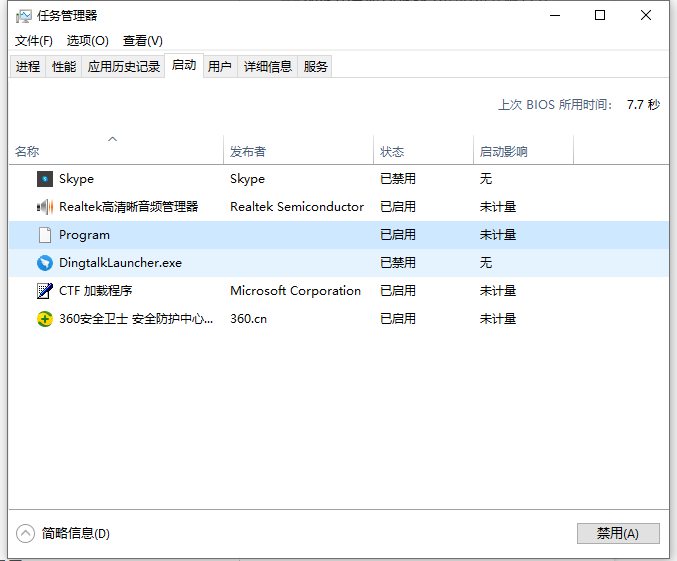Switch to the 性能 tab

[64, 67]
